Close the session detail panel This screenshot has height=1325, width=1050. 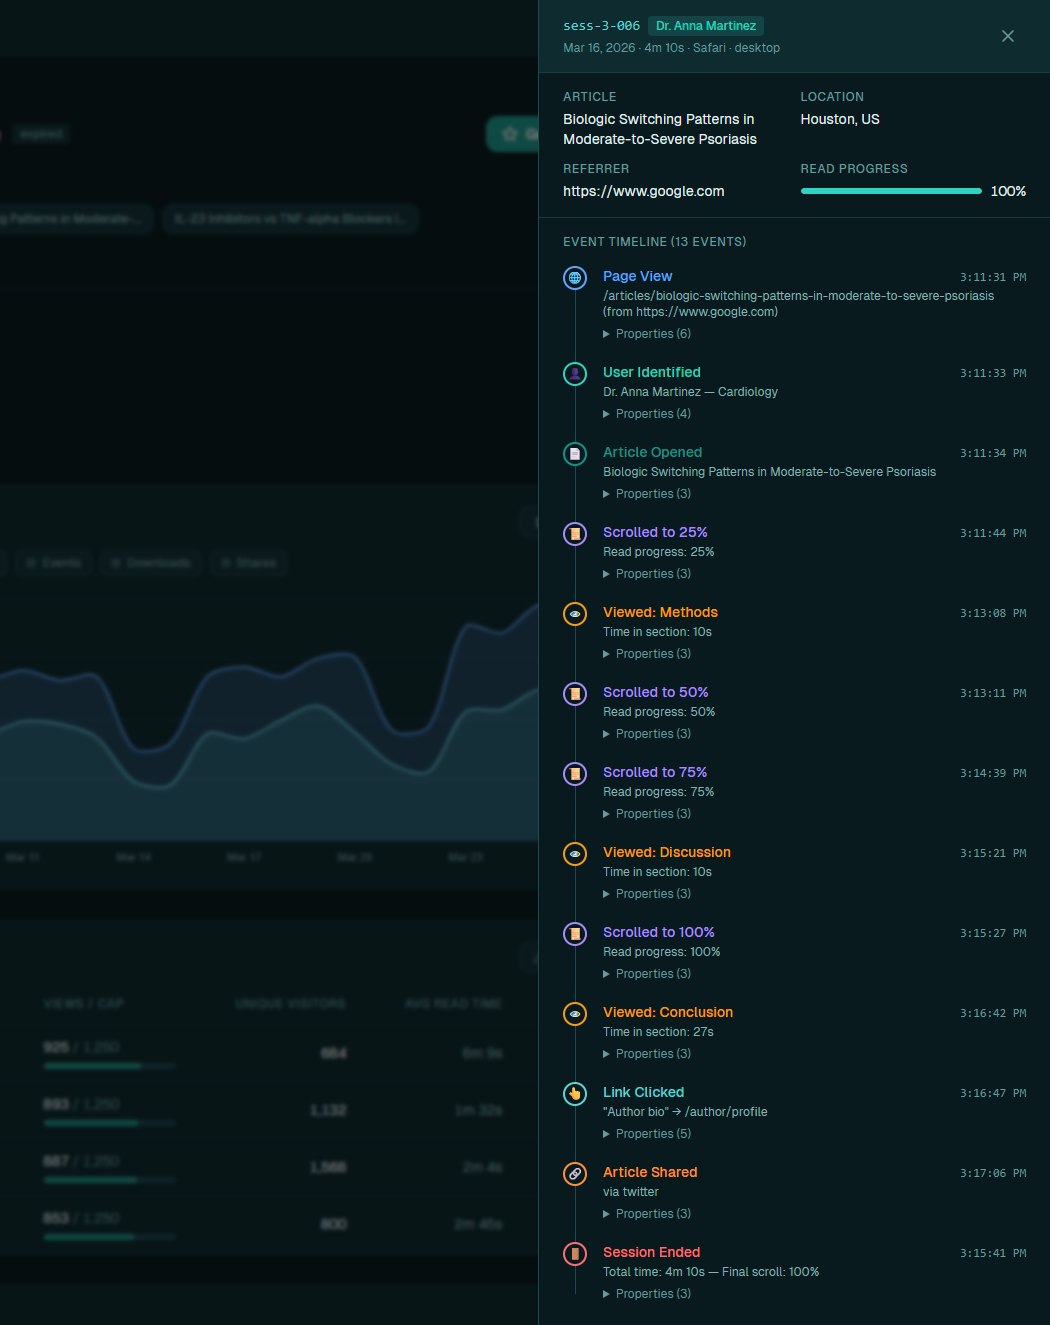[x=1008, y=36]
